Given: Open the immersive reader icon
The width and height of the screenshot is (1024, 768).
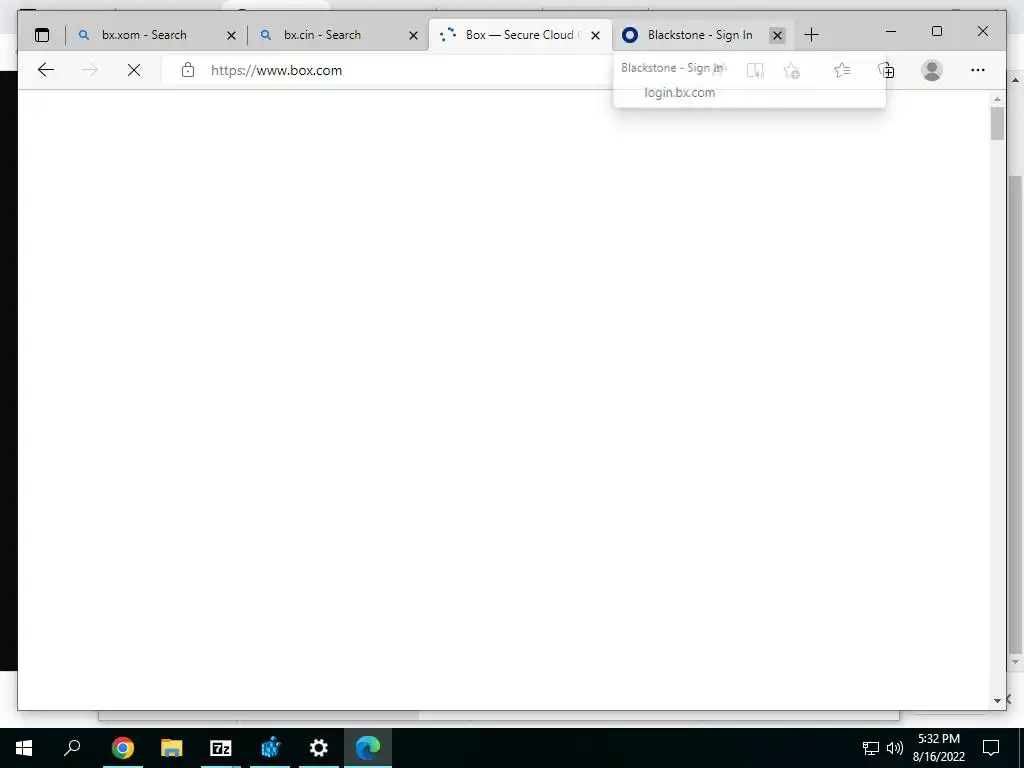Looking at the screenshot, I should [756, 70].
